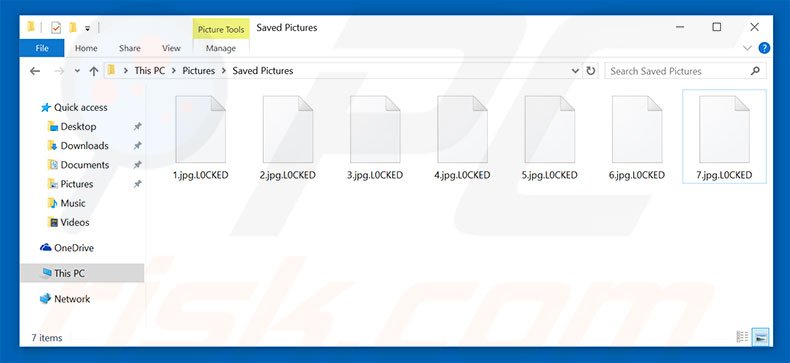Select the Manage tab under Picture Tools
The height and width of the screenshot is (363, 790).
click(221, 48)
